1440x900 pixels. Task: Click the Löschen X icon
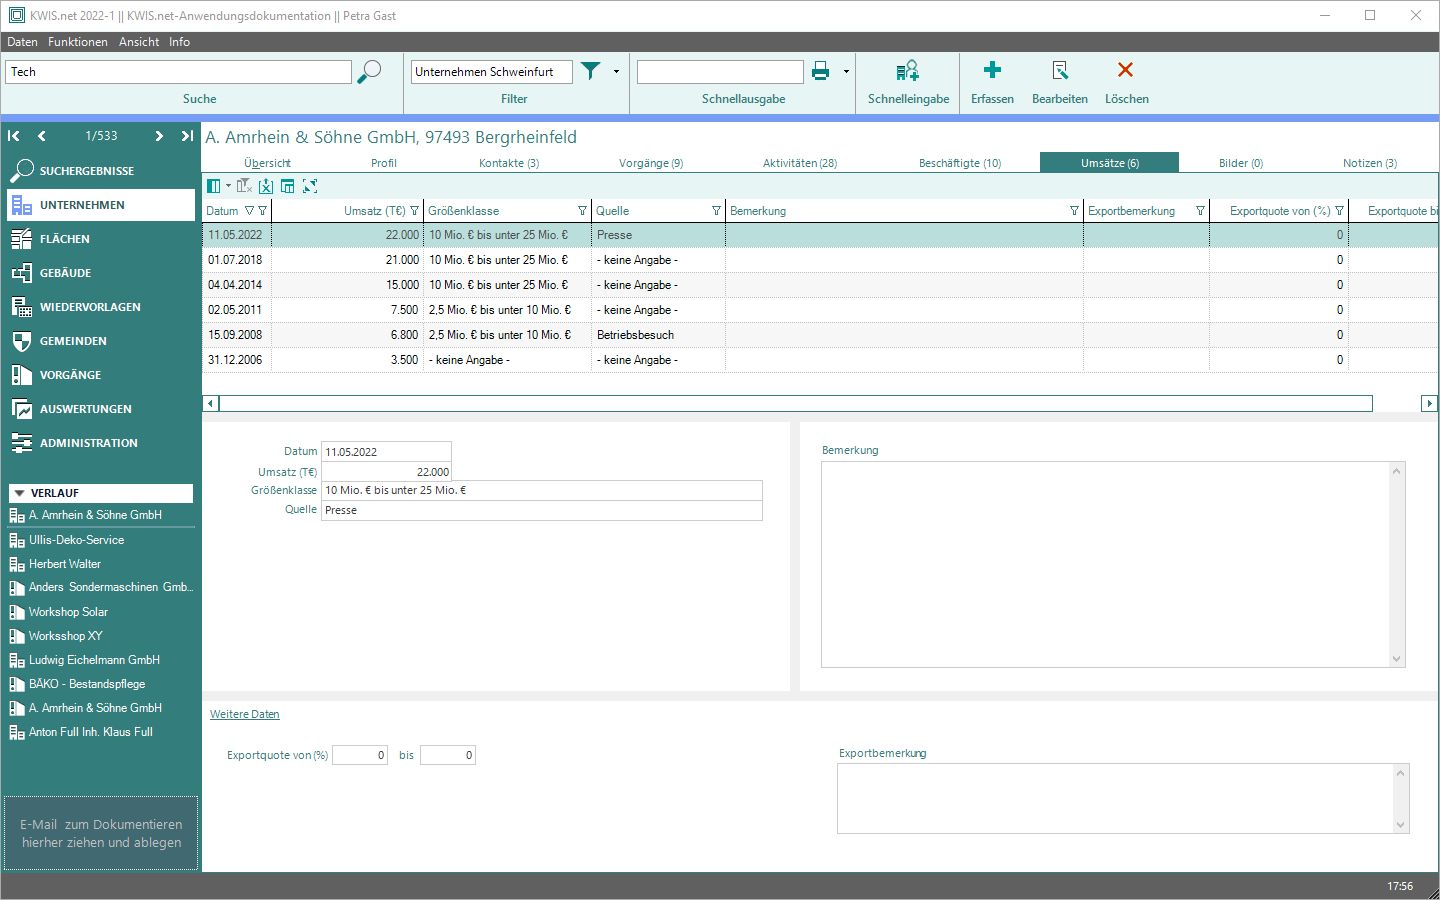tap(1126, 70)
